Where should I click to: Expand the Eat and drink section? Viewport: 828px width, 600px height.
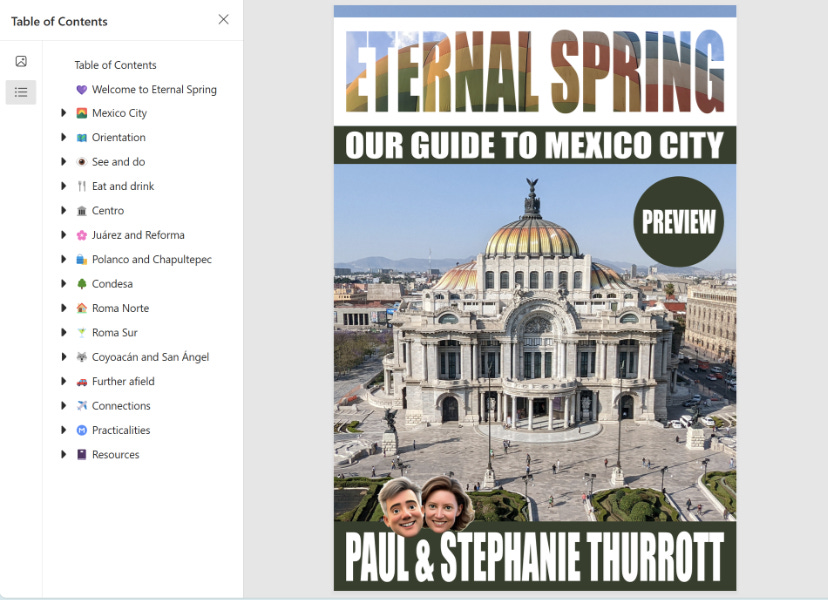tap(63, 185)
